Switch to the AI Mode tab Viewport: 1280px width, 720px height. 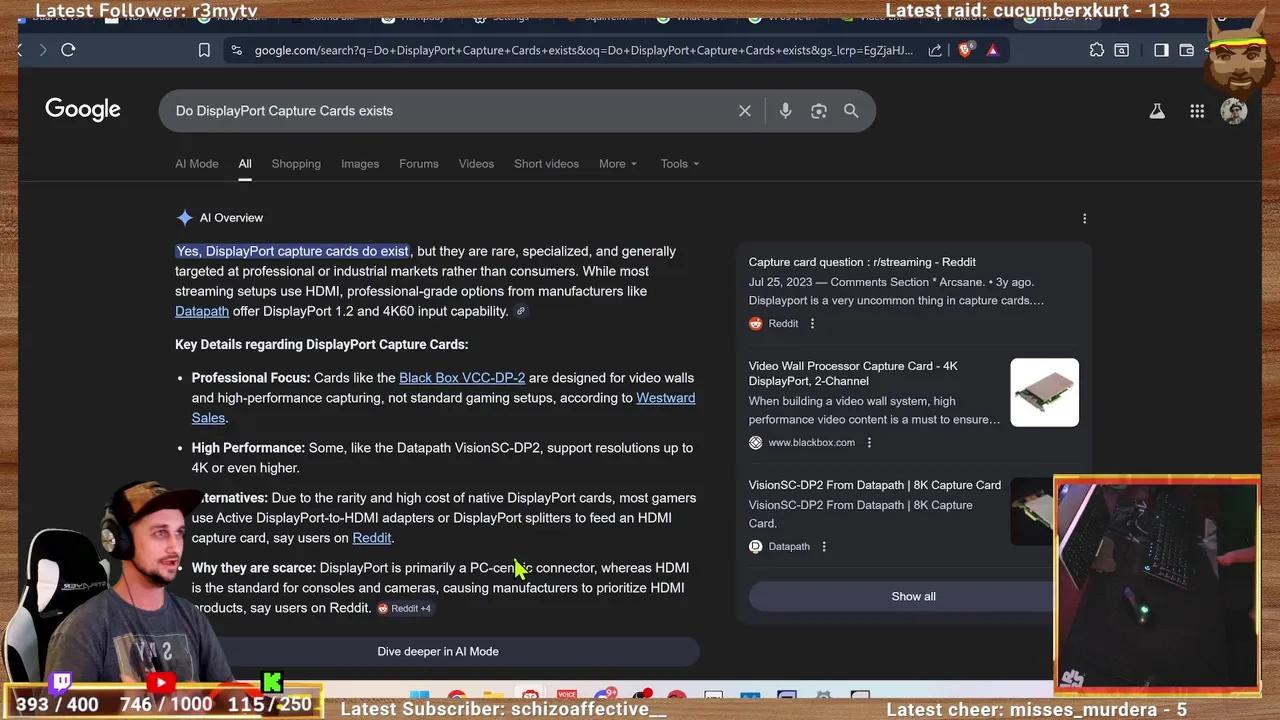(197, 164)
